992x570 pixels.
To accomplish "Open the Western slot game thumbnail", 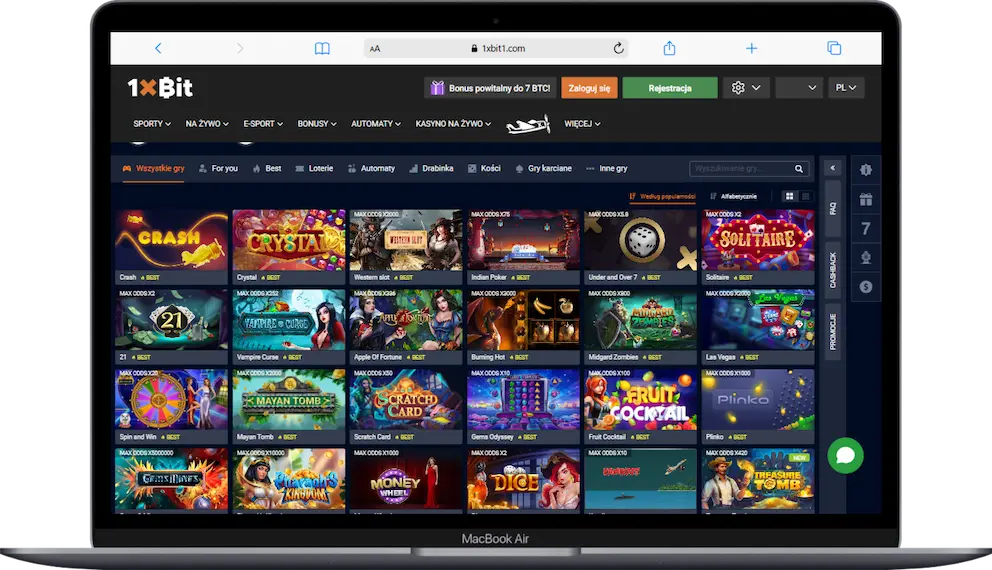I will tap(406, 240).
